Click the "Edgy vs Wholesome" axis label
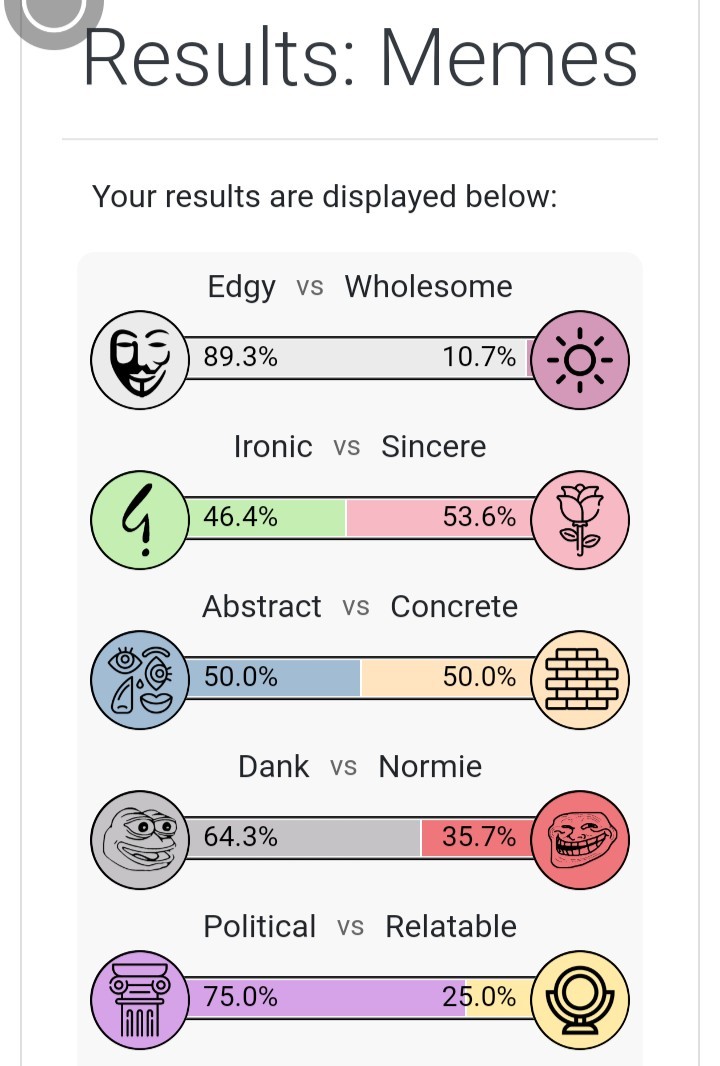Viewport: 720px width, 1066px height. pyautogui.click(x=360, y=287)
